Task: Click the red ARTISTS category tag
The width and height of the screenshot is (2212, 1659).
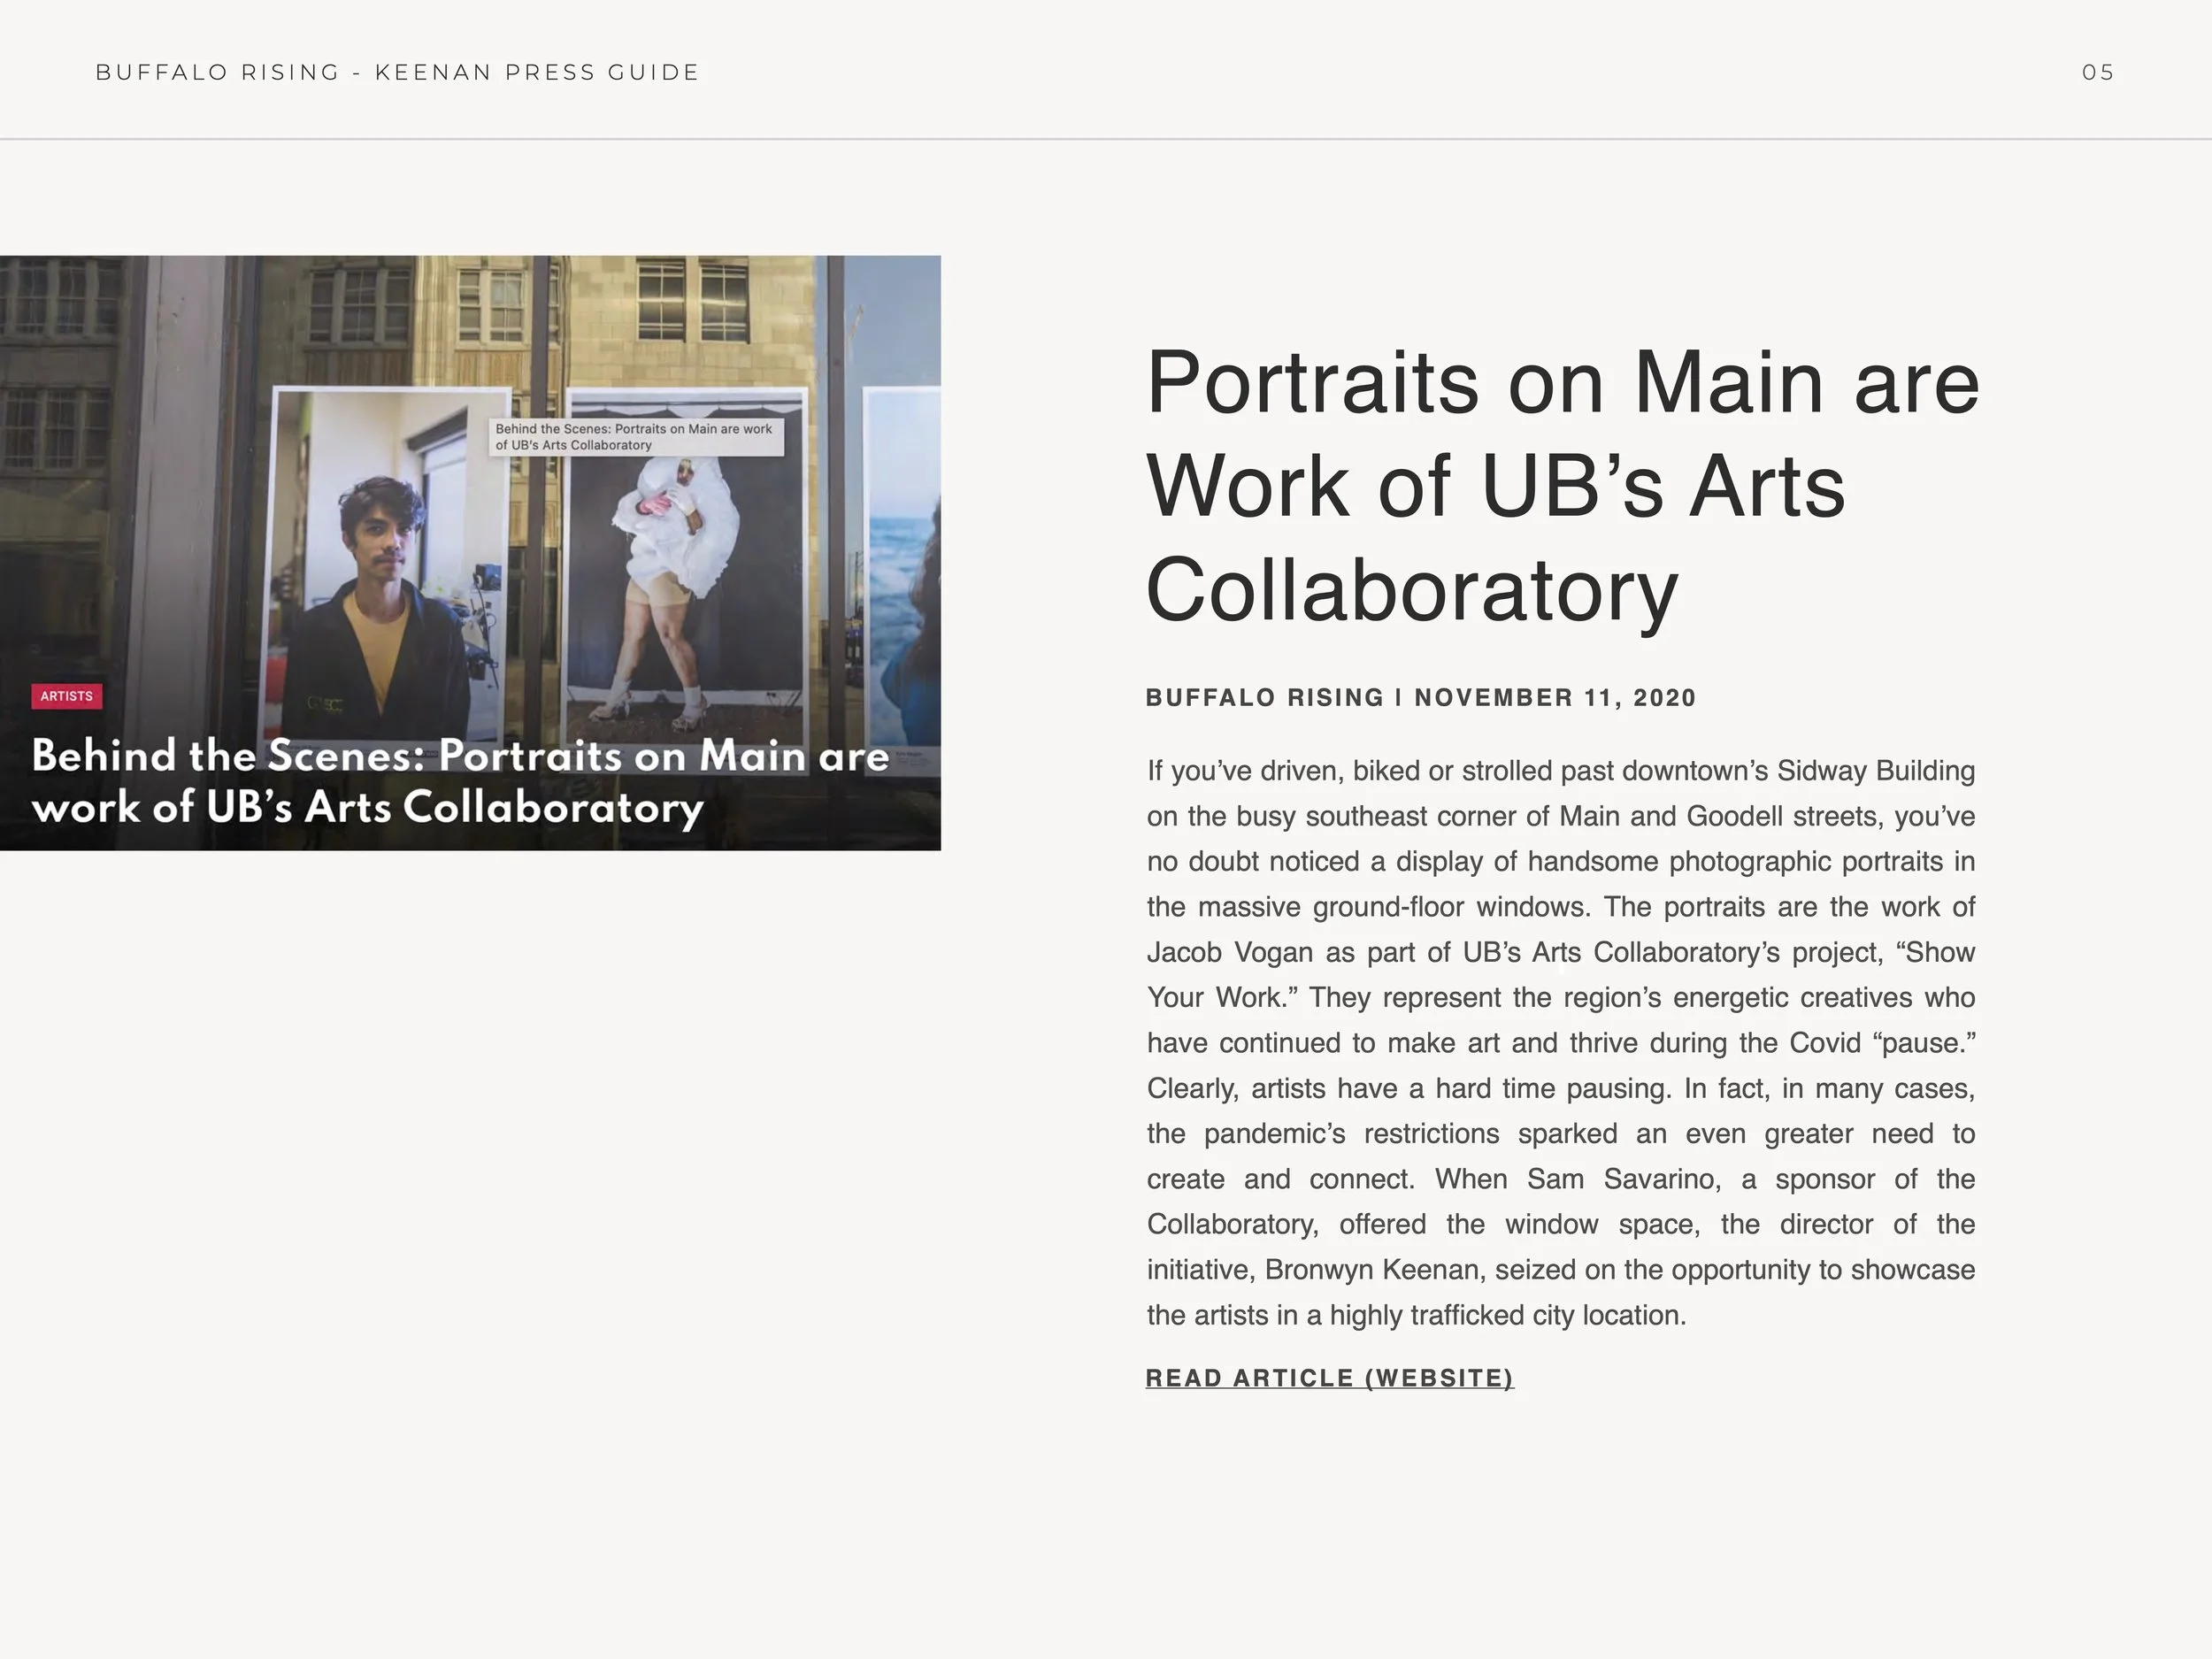Action: (66, 696)
